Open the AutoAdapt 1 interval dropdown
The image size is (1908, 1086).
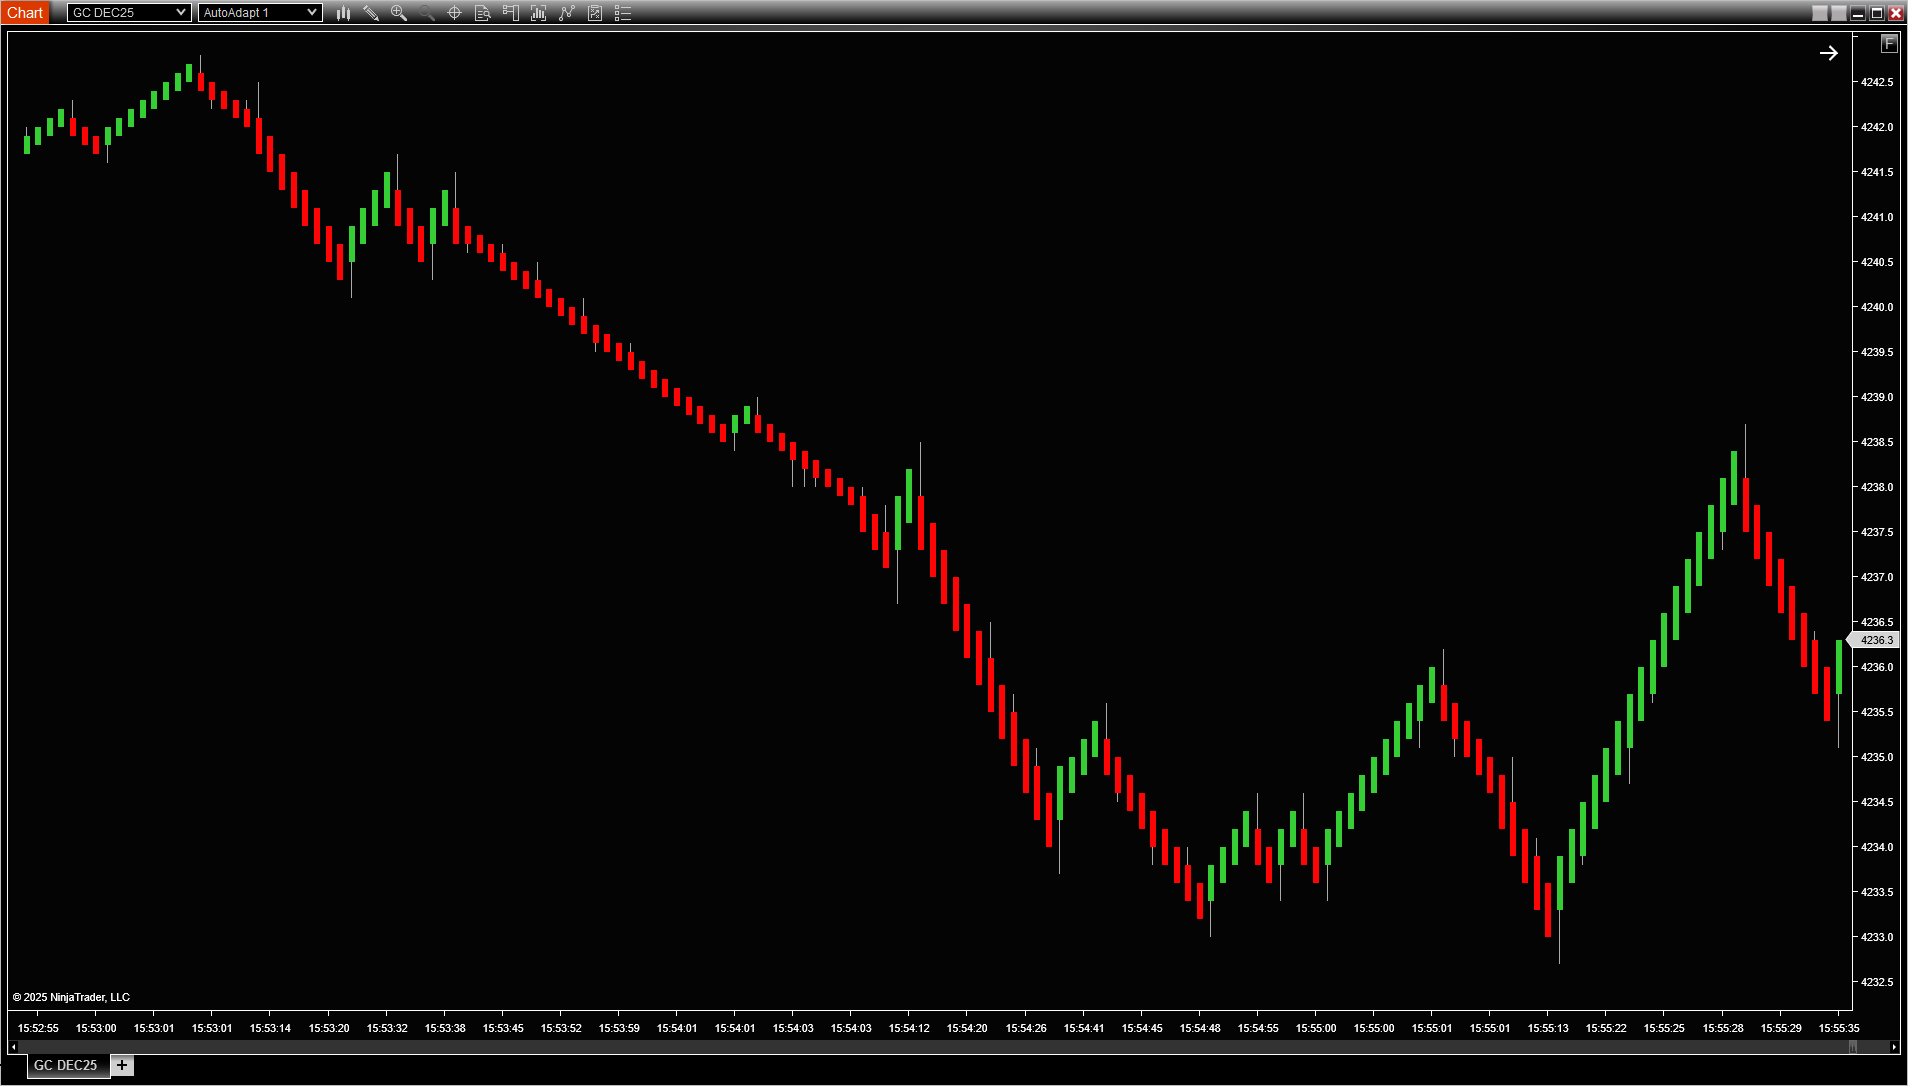(x=260, y=13)
